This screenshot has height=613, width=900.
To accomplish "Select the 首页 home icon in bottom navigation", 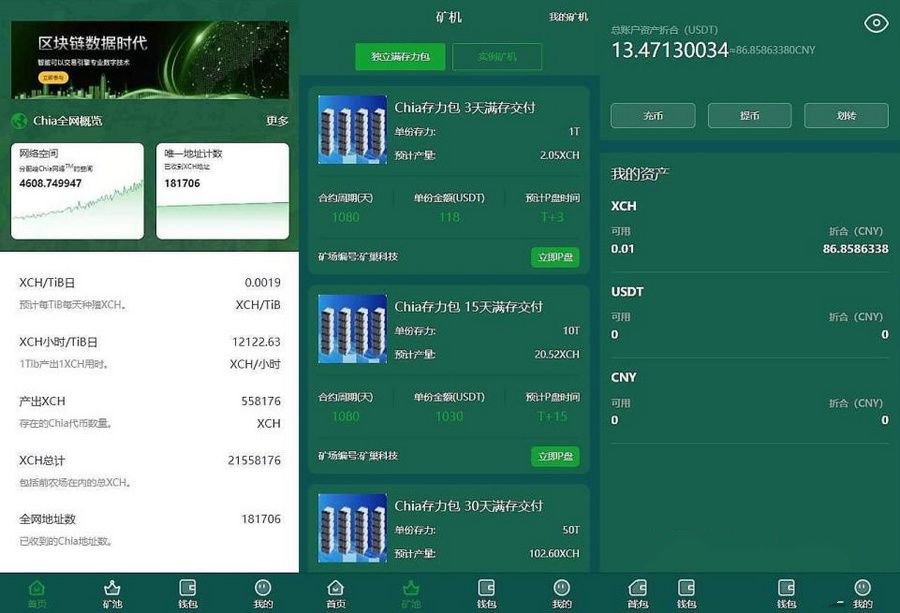I will pyautogui.click(x=35, y=590).
